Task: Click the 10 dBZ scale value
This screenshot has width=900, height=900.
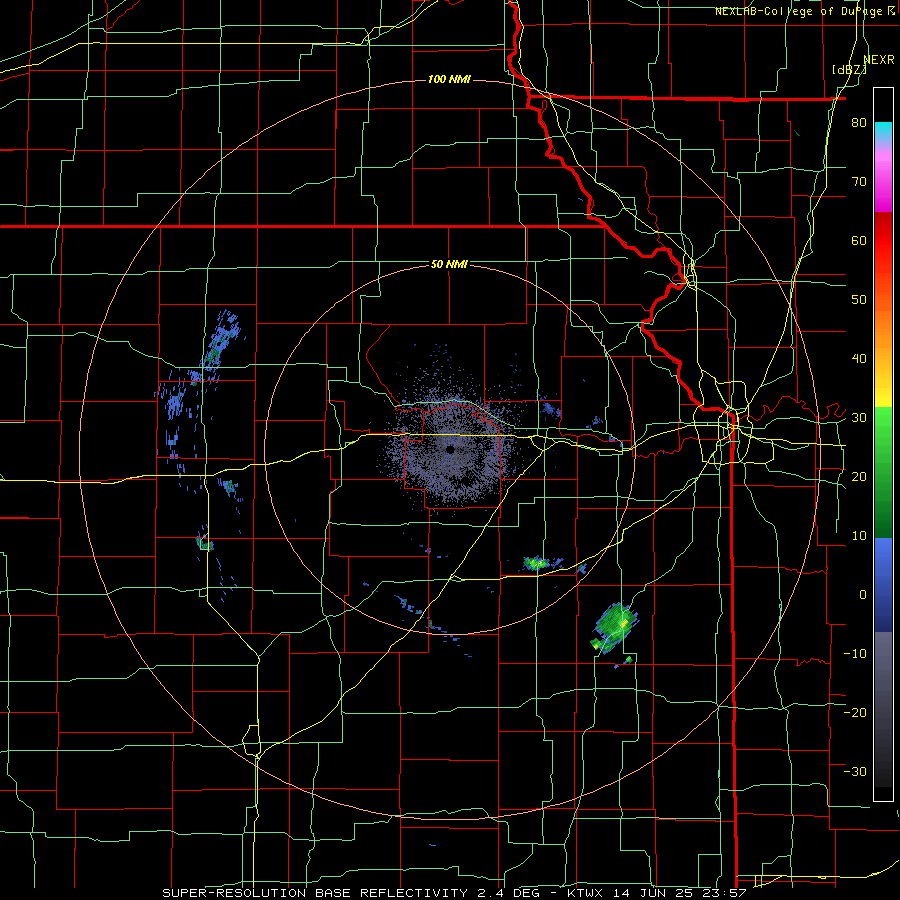Action: click(859, 536)
